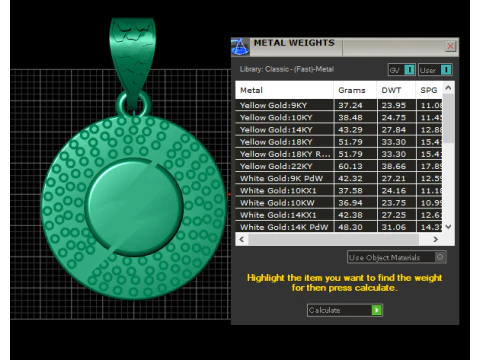Click the scroll down arrow of metal list
This screenshot has width=480, height=360.
coord(448,227)
